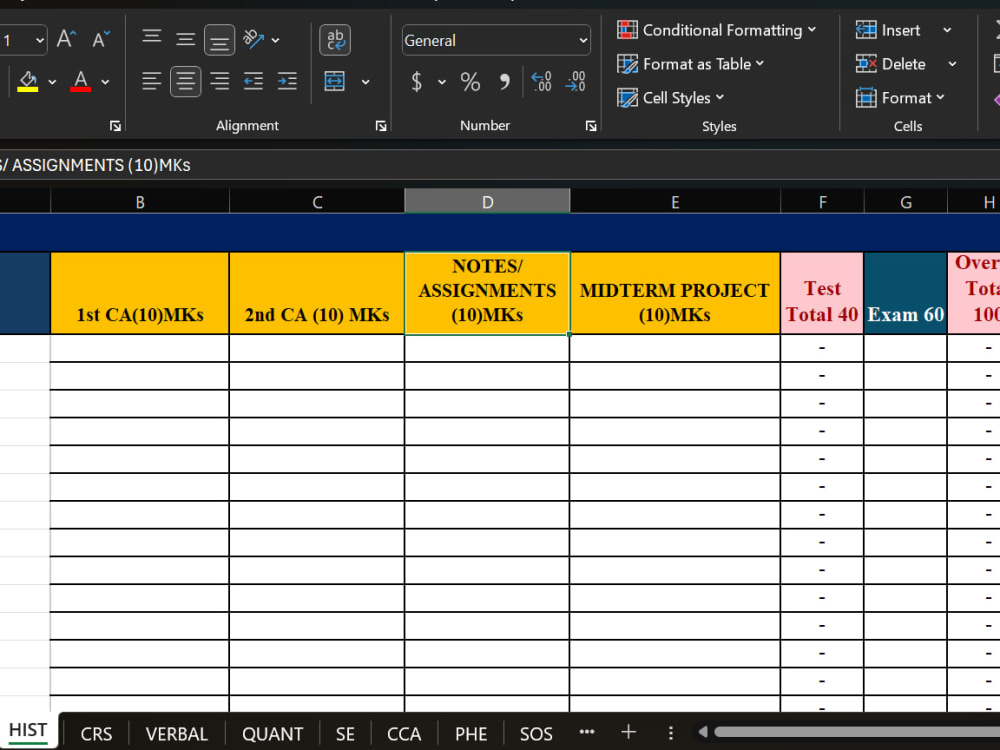
Task: Select column B header
Action: [x=140, y=202]
